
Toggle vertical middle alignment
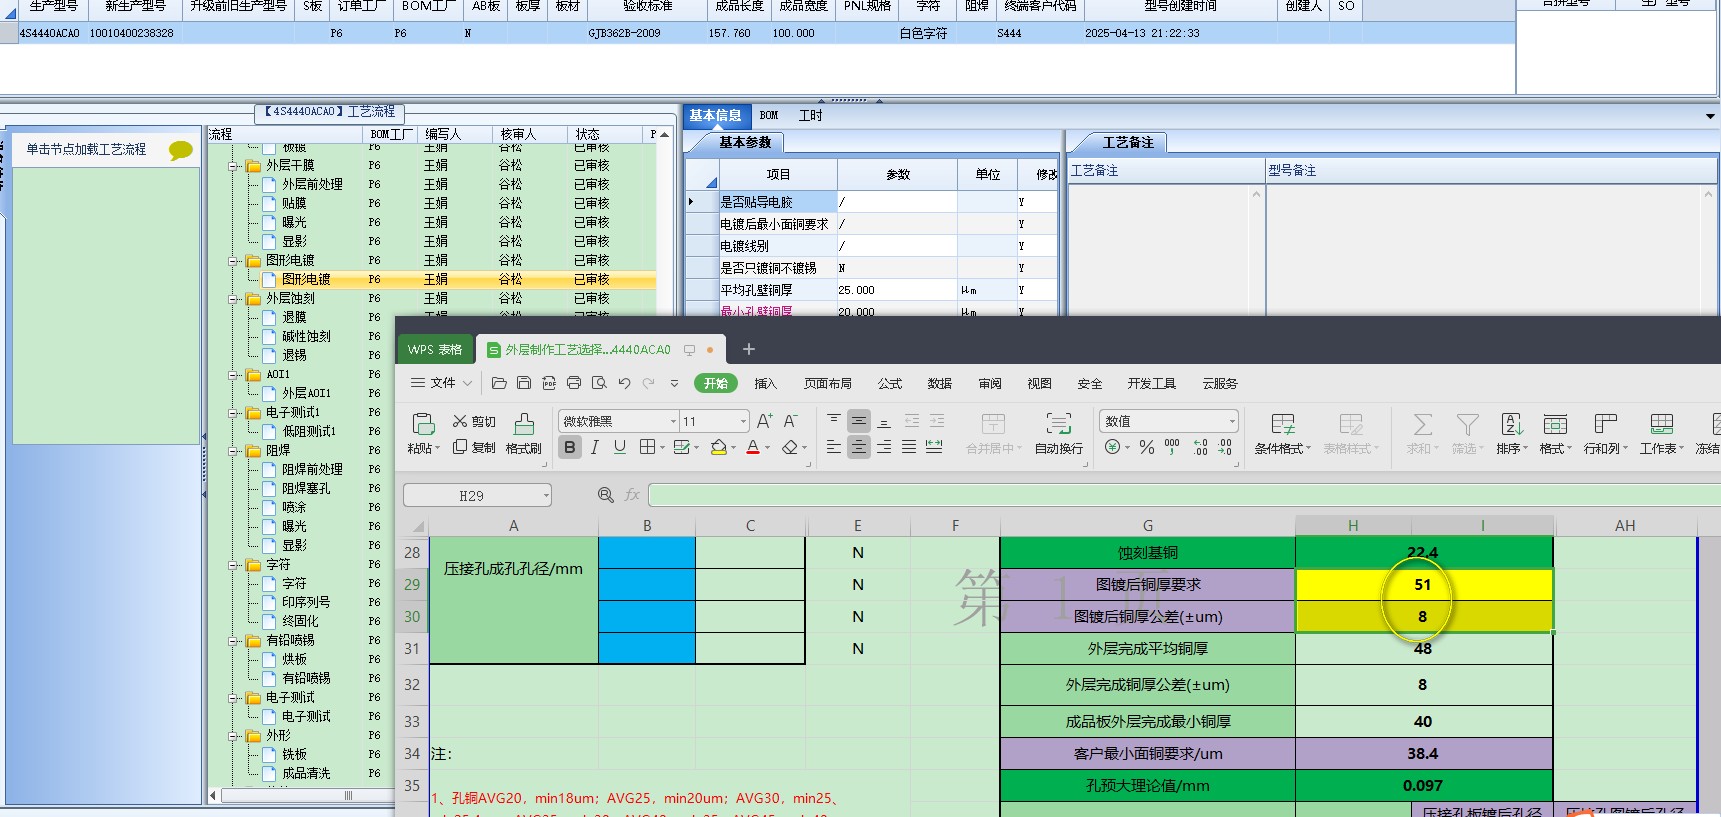click(x=859, y=421)
